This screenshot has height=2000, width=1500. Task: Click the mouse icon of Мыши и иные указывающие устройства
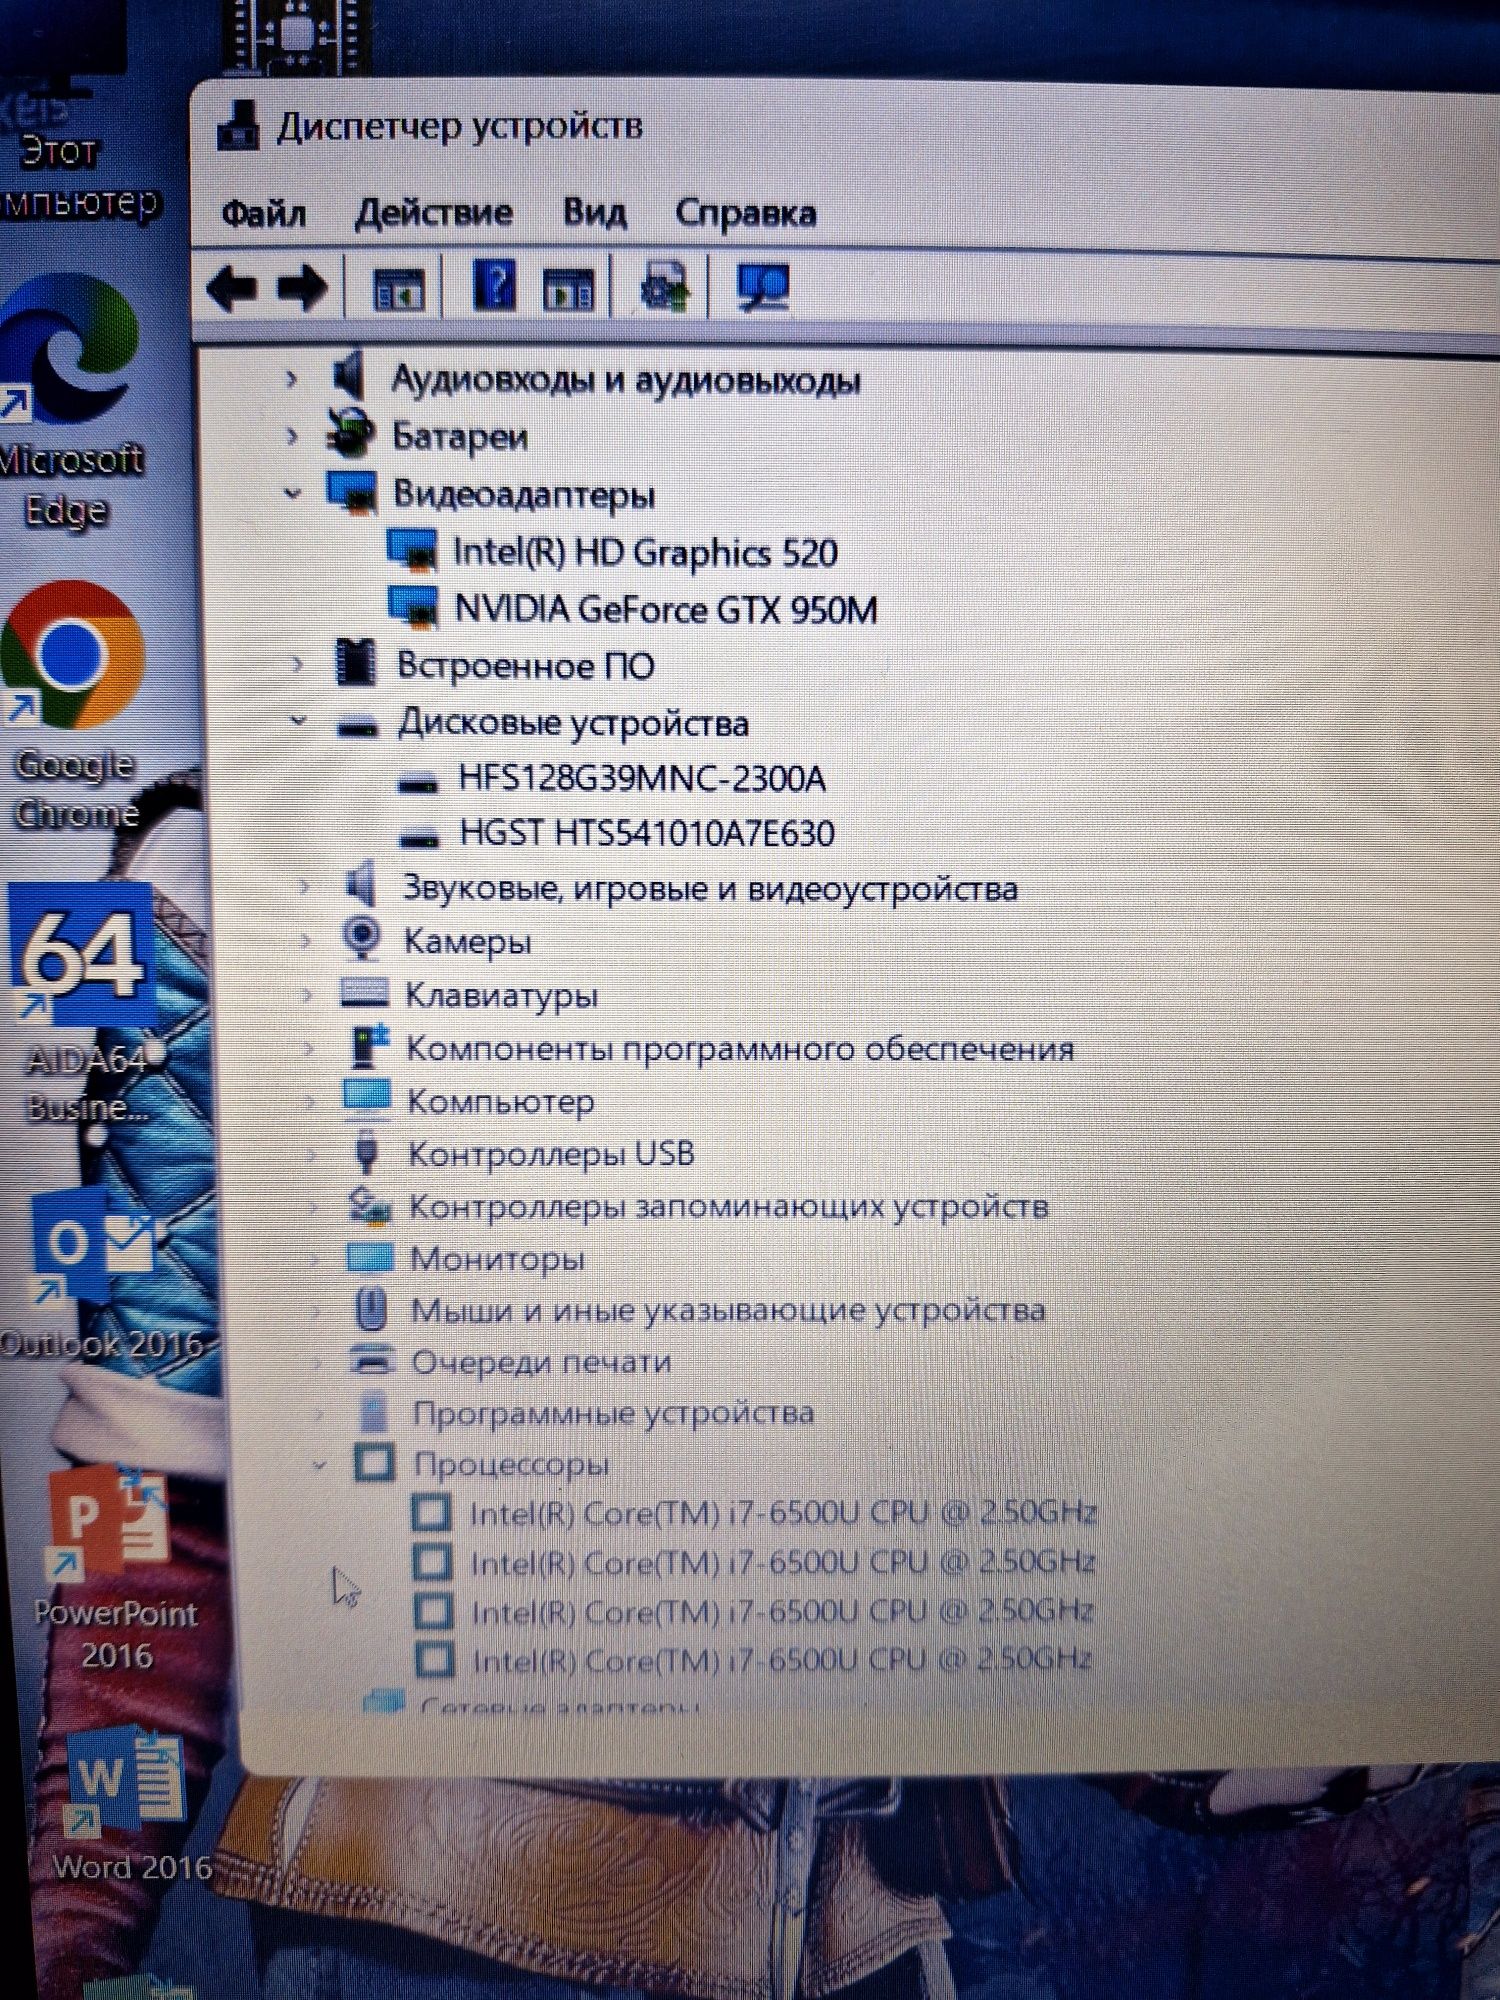tap(371, 1308)
